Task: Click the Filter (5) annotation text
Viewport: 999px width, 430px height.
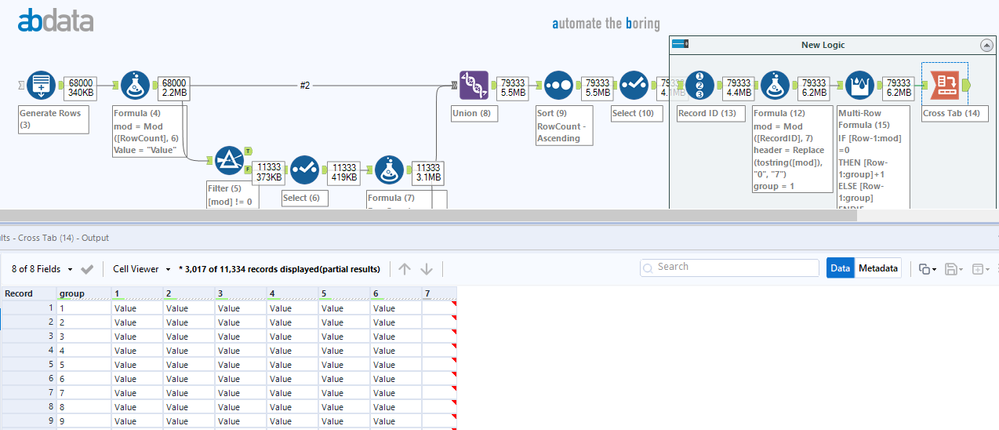Action: point(232,195)
